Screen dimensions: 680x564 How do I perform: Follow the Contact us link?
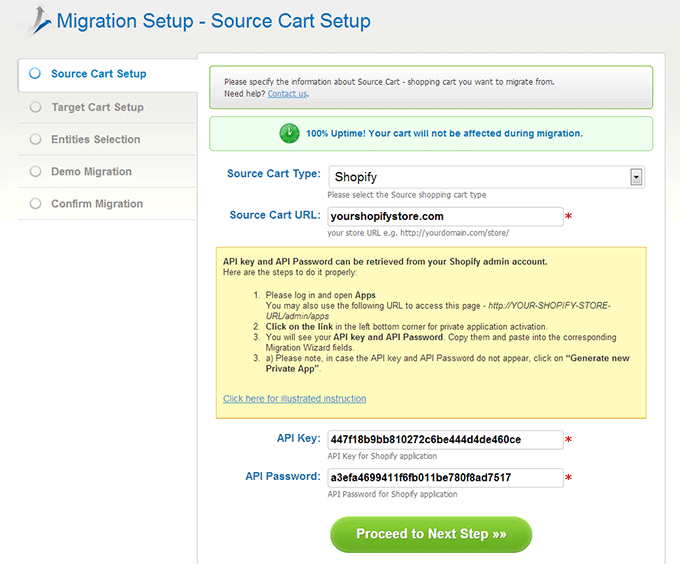[x=287, y=94]
